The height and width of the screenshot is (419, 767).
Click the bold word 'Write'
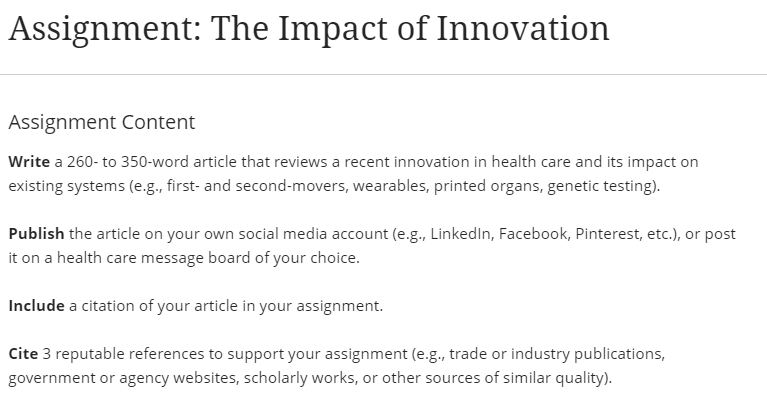[29, 162]
